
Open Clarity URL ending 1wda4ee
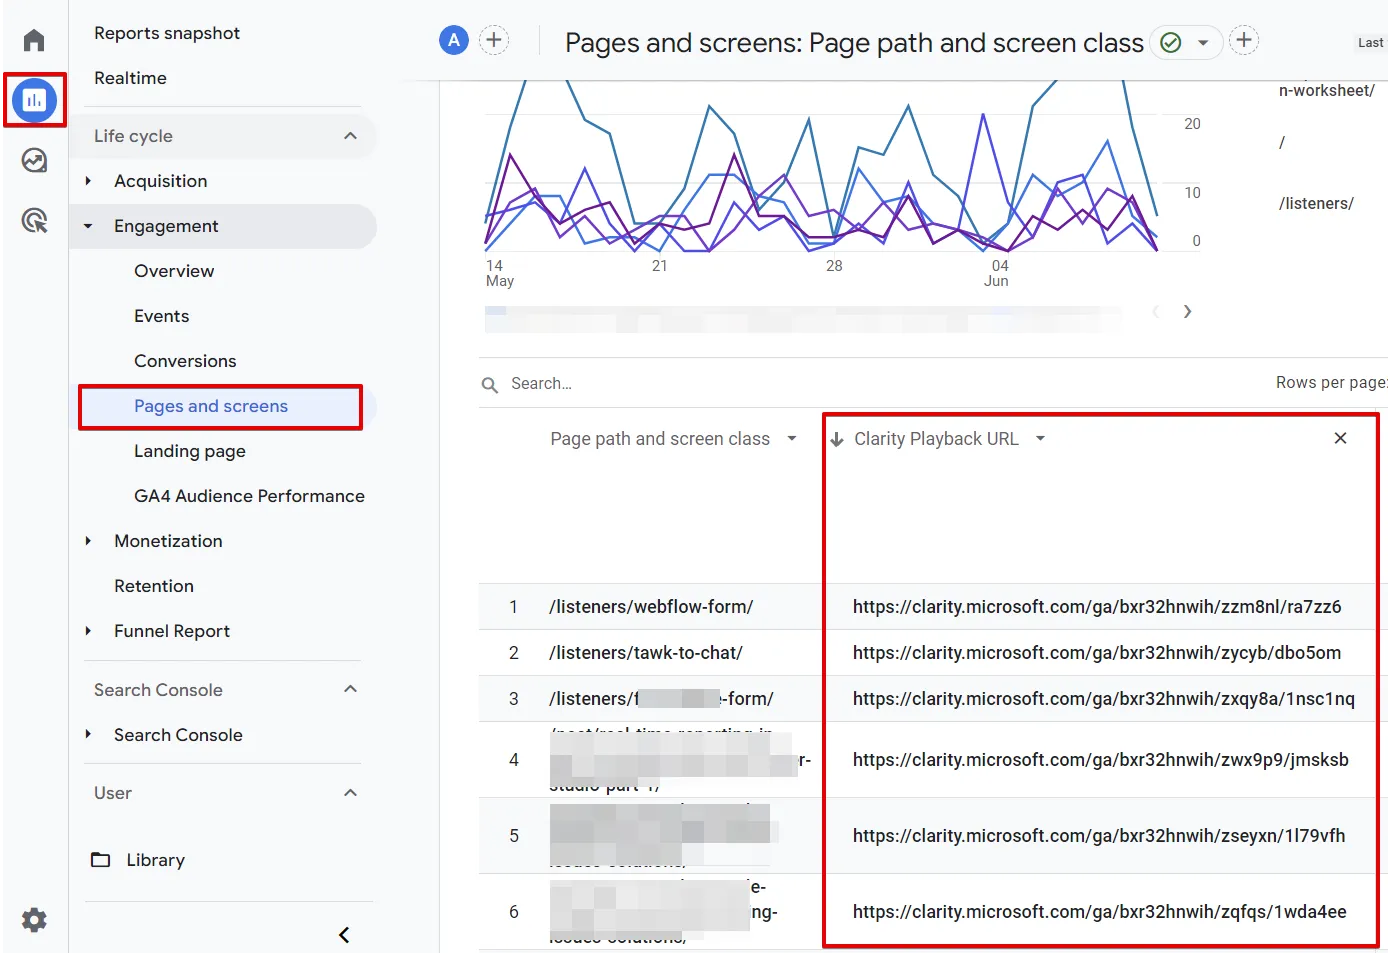pos(1099,912)
